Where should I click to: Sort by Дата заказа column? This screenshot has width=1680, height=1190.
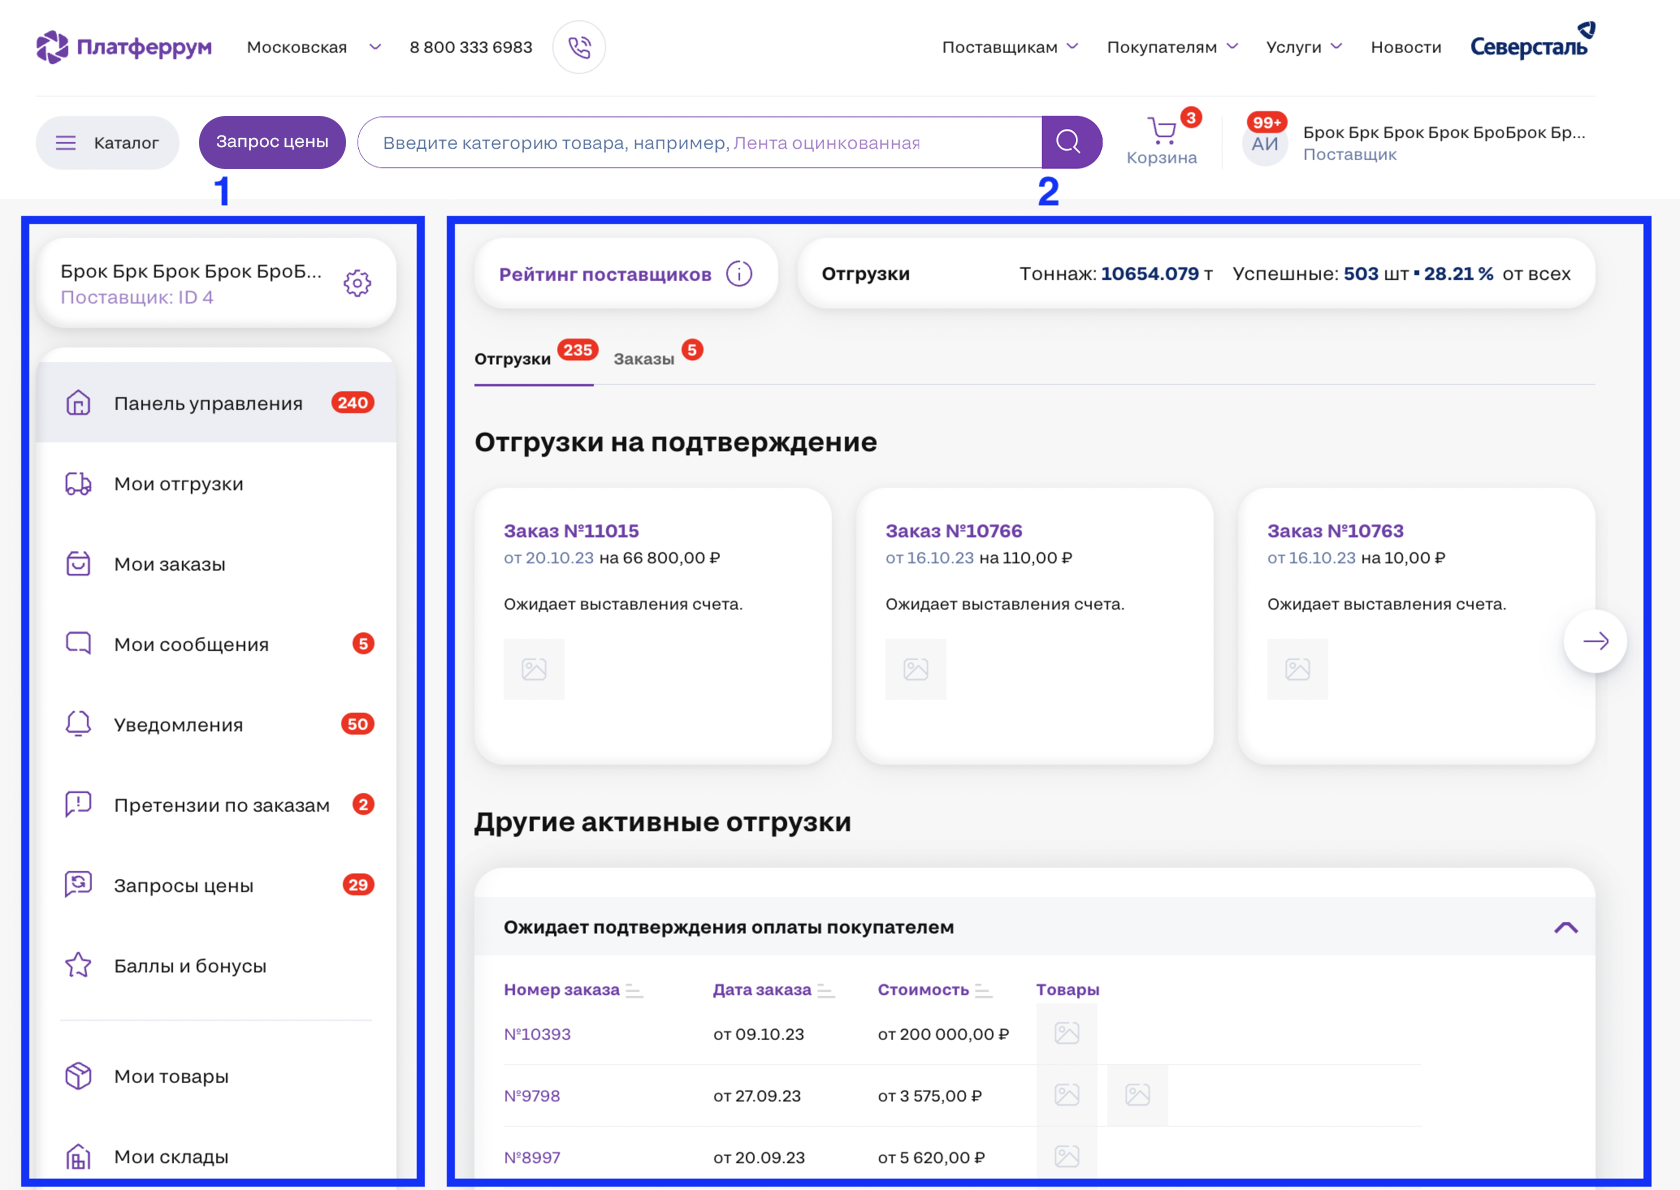(773, 990)
